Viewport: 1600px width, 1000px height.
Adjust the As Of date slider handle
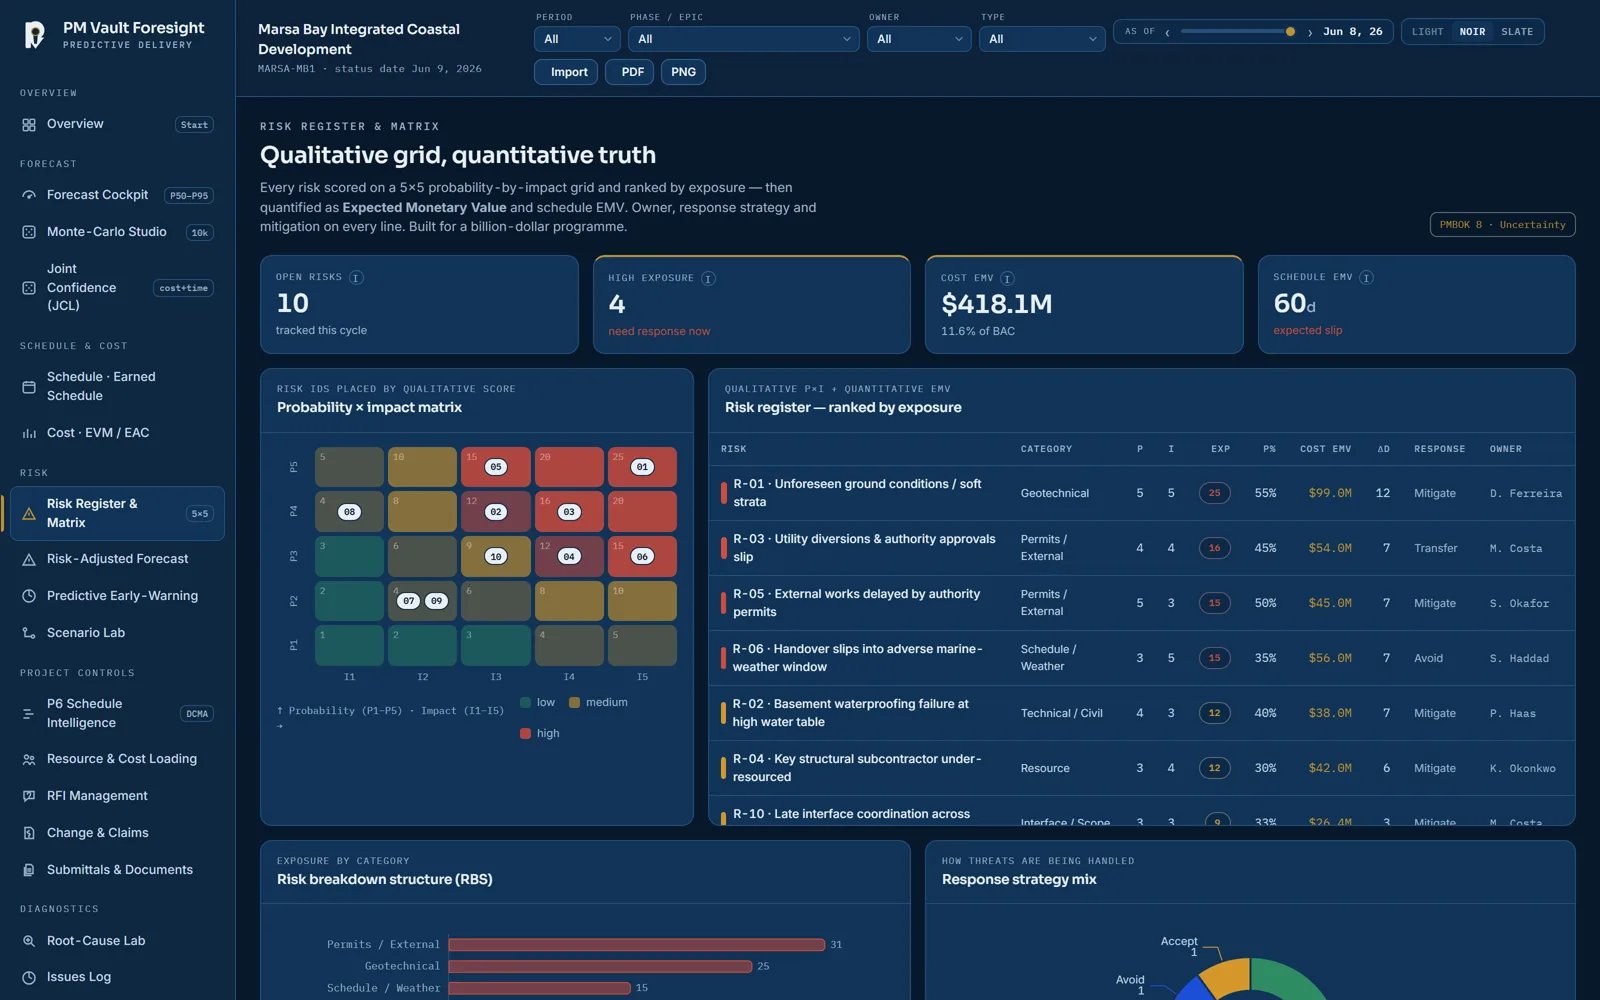coord(1290,32)
